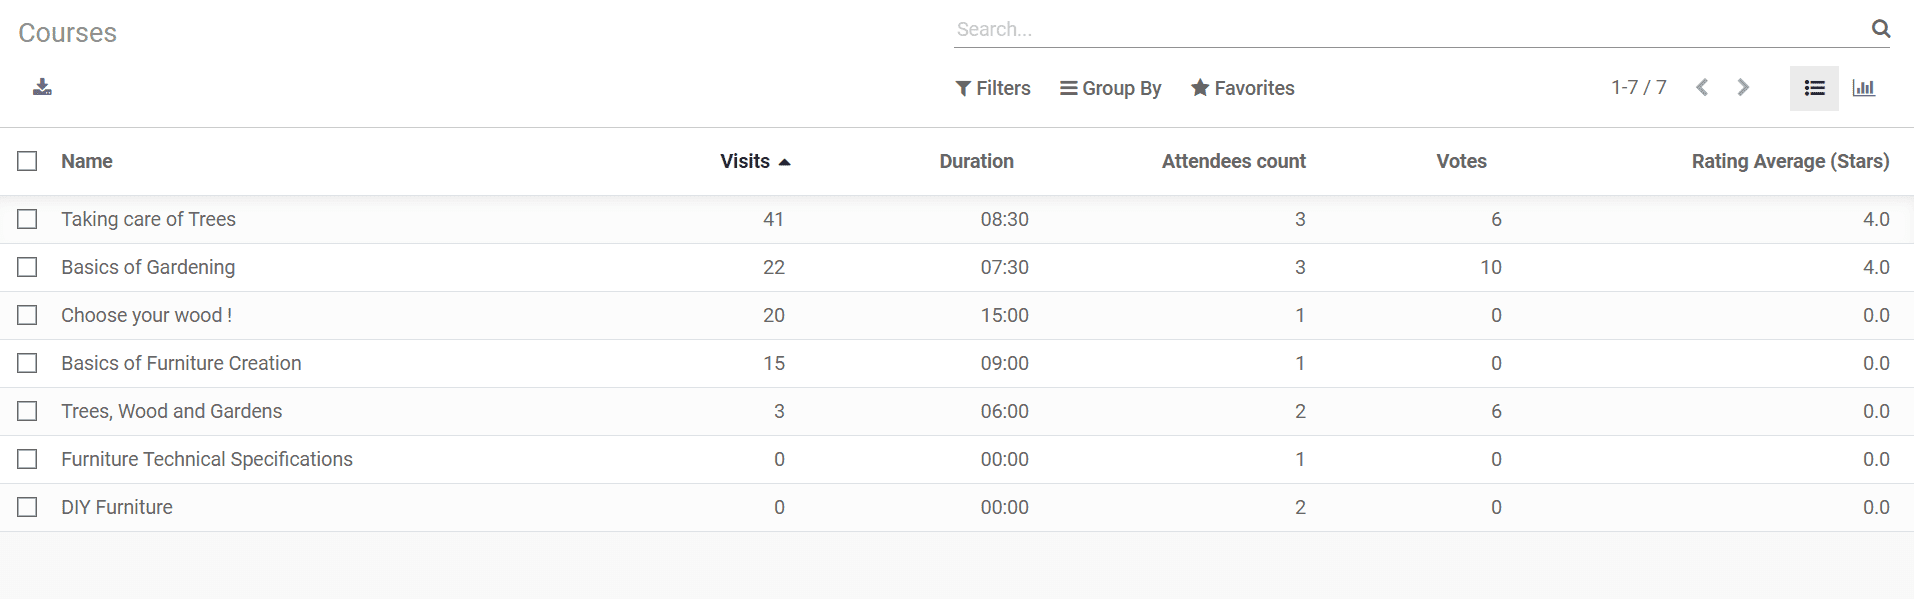This screenshot has width=1914, height=599.
Task: Click the 09:00 duration cell
Action: [x=1004, y=363]
